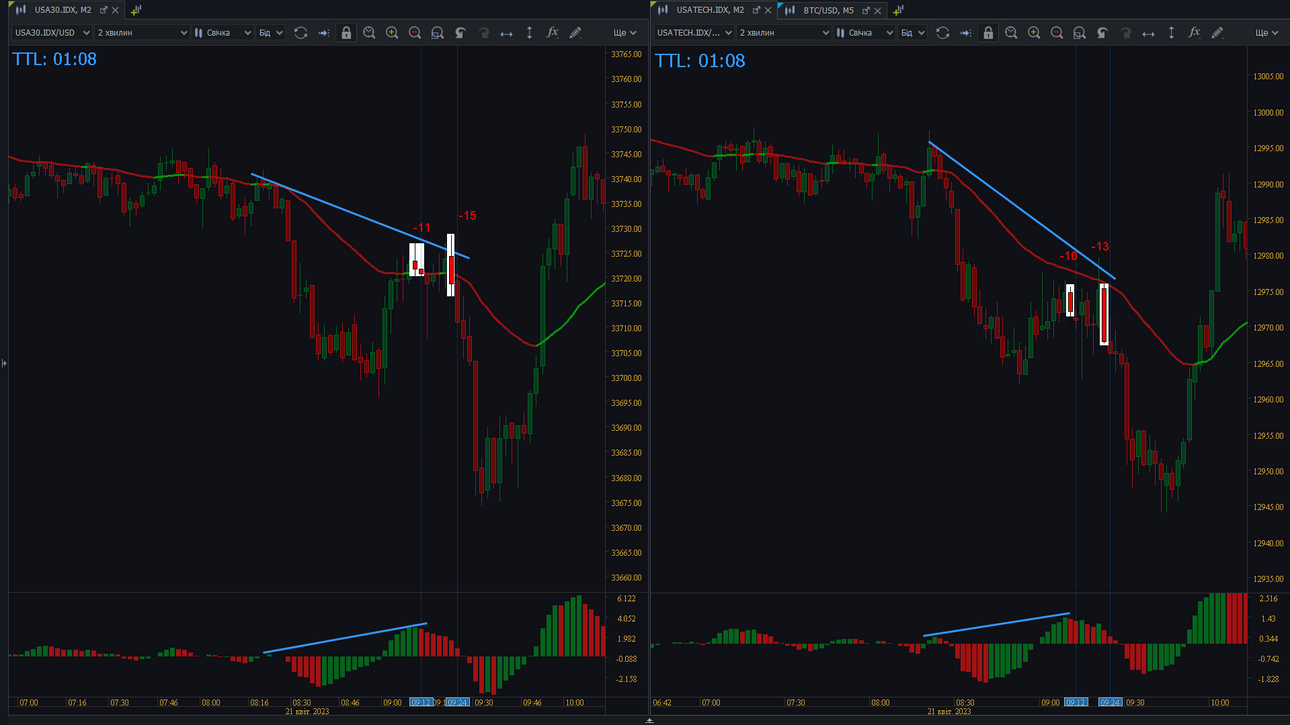Open the Свічка chart type dropdown in USATECH chart
Viewport: 1290px width, 725px height.
(864, 33)
